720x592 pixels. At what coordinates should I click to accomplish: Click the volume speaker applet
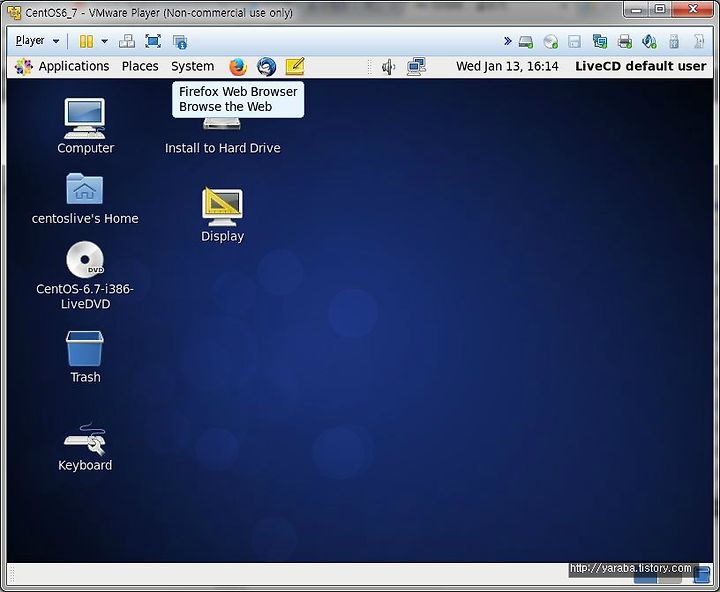pyautogui.click(x=388, y=67)
